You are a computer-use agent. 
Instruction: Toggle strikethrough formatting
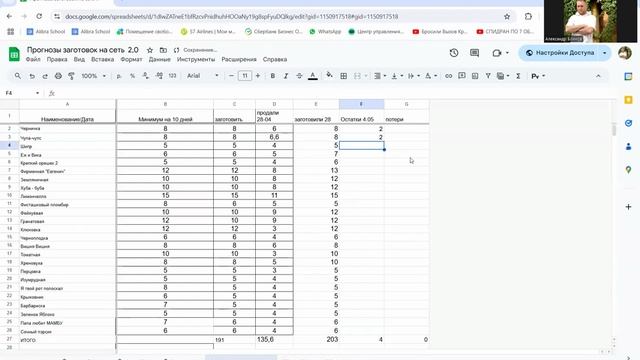coord(299,76)
